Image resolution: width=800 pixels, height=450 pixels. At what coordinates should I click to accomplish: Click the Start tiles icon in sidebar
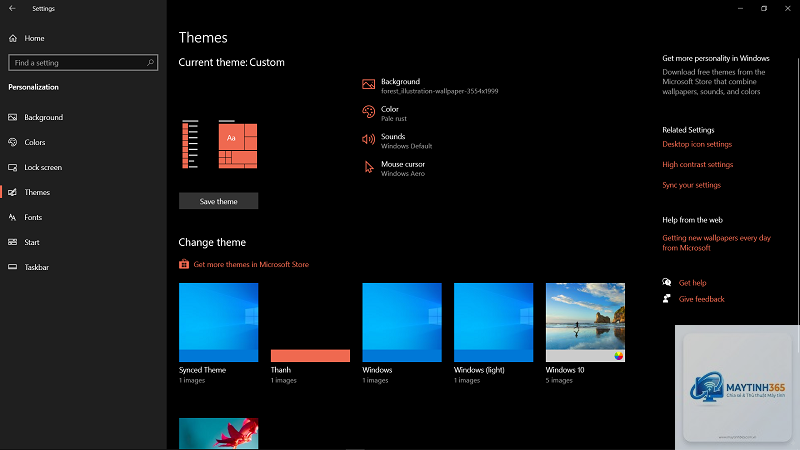(x=13, y=242)
